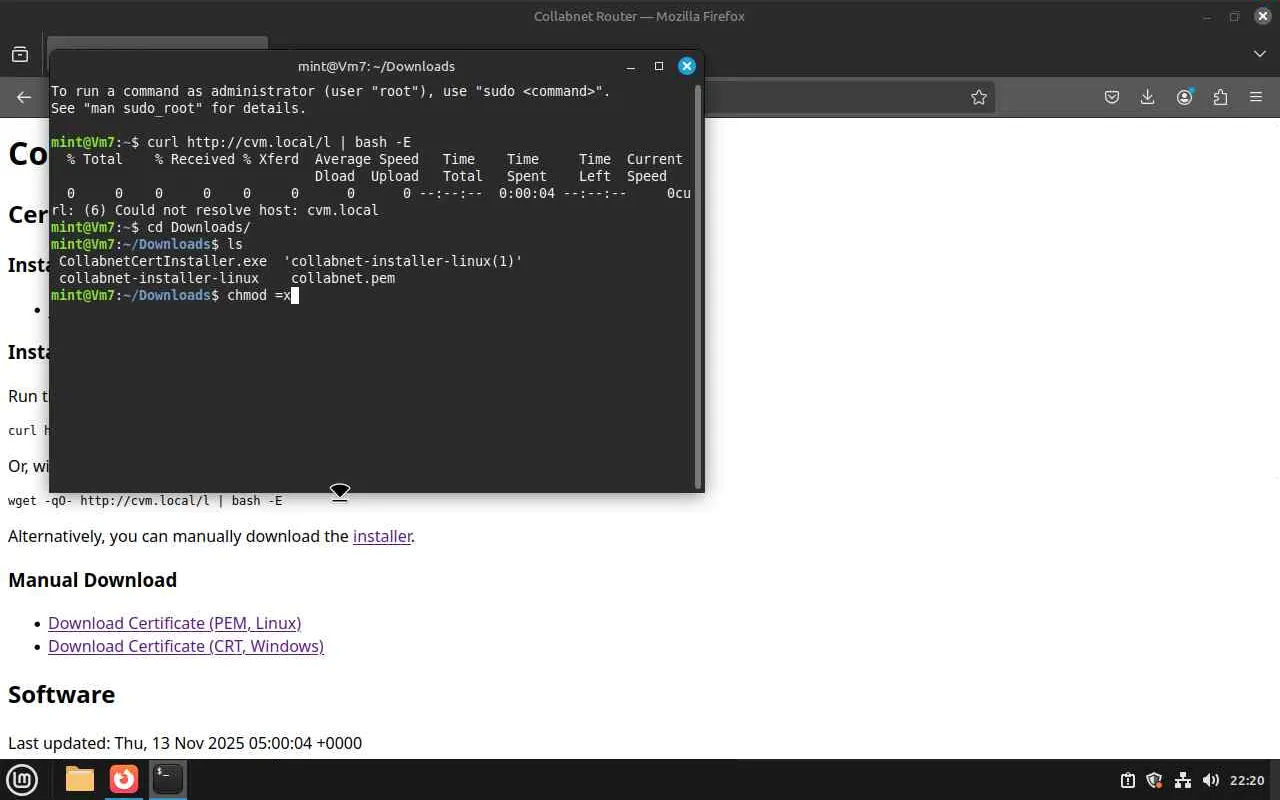Click "Could not resolve host" error line
This screenshot has width=1280, height=800.
point(215,210)
